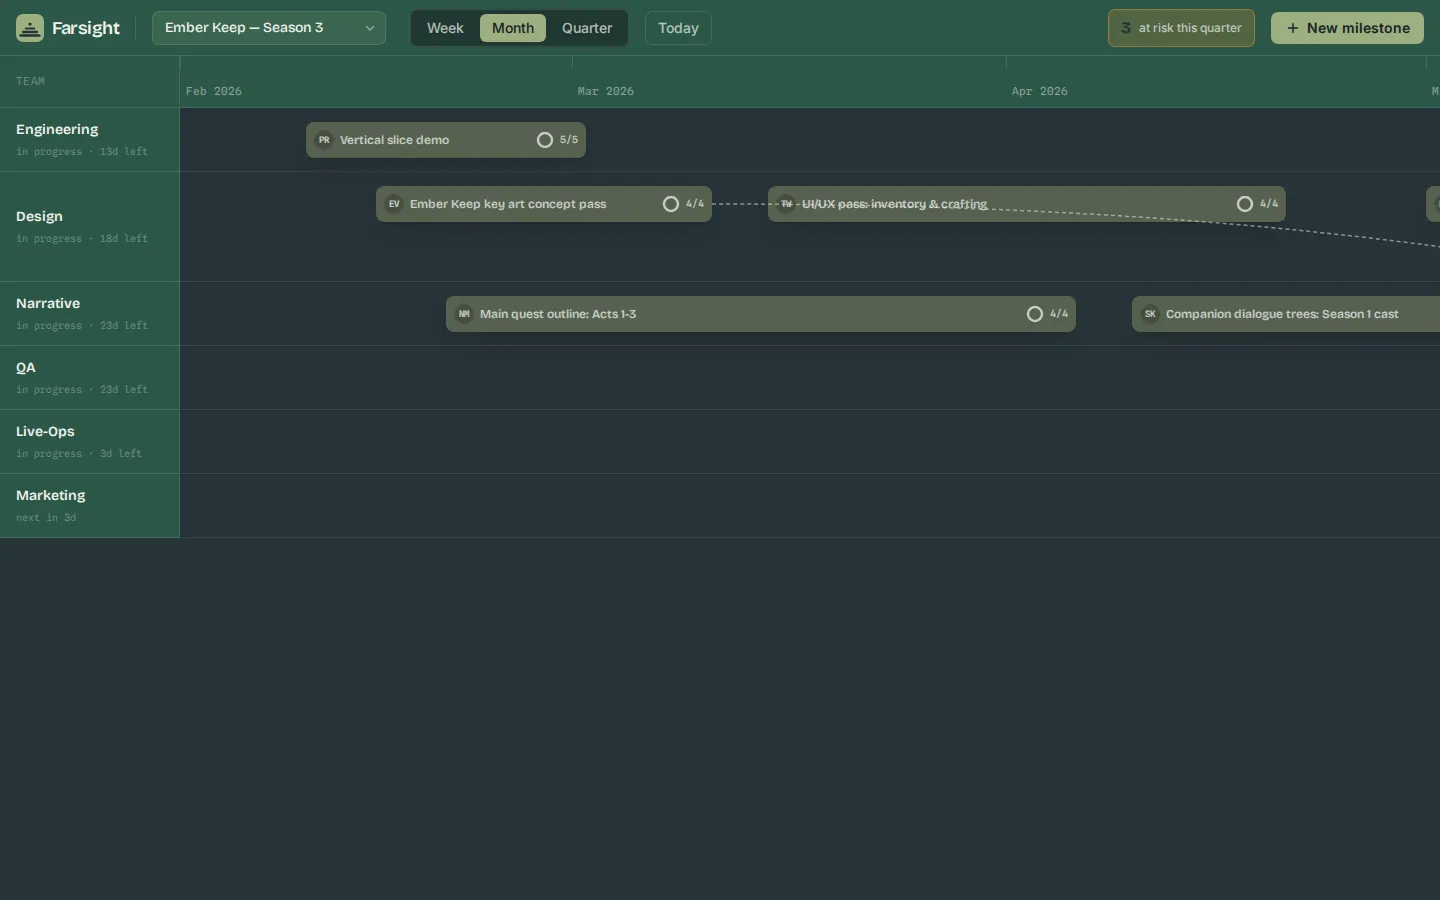Open the Ember Keep key art concept pass bar
This screenshot has height=900, width=1440.
544,204
